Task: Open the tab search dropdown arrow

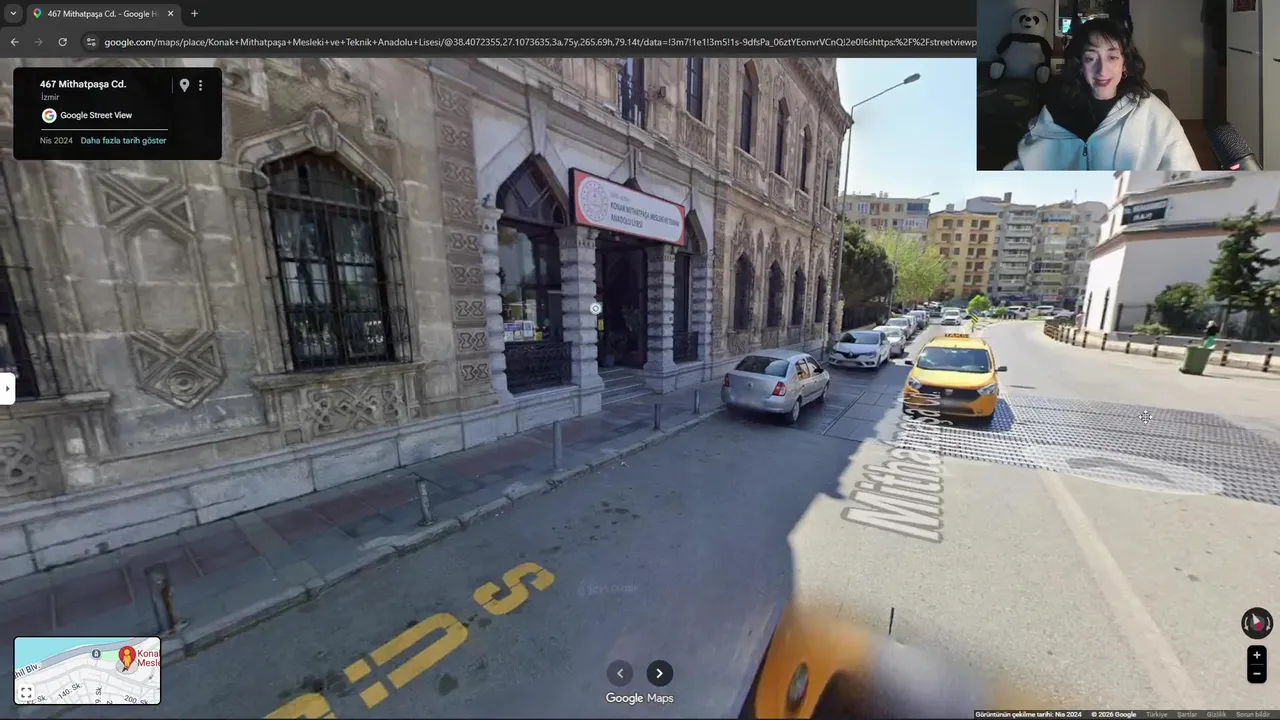Action: tap(13, 14)
